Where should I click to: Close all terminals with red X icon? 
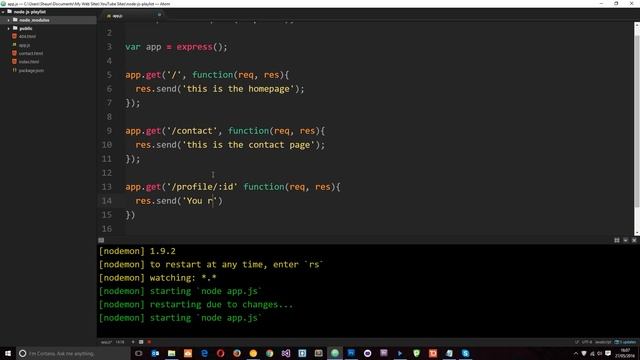point(149,342)
